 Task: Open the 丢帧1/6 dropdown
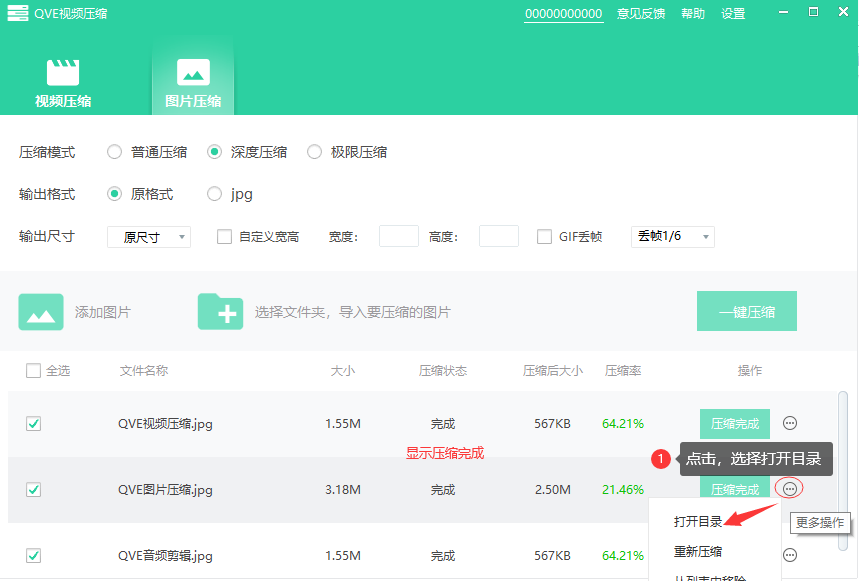(x=673, y=237)
